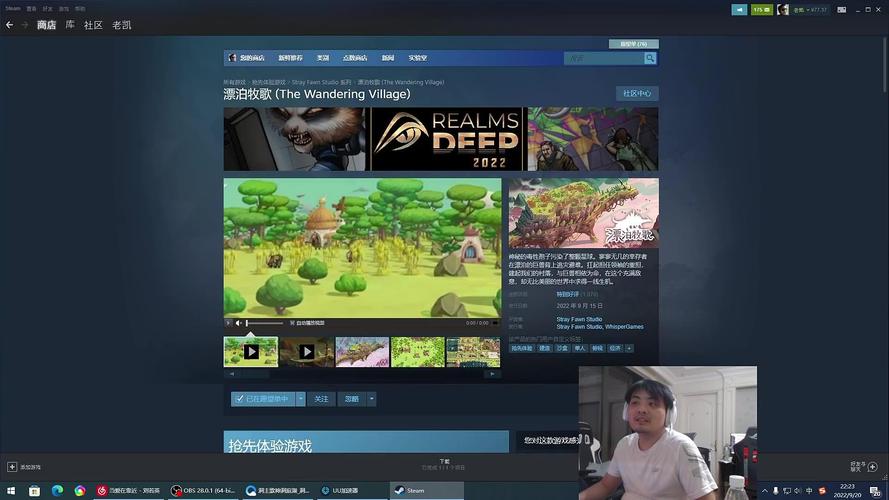Open the 帮助 menu

point(81,9)
